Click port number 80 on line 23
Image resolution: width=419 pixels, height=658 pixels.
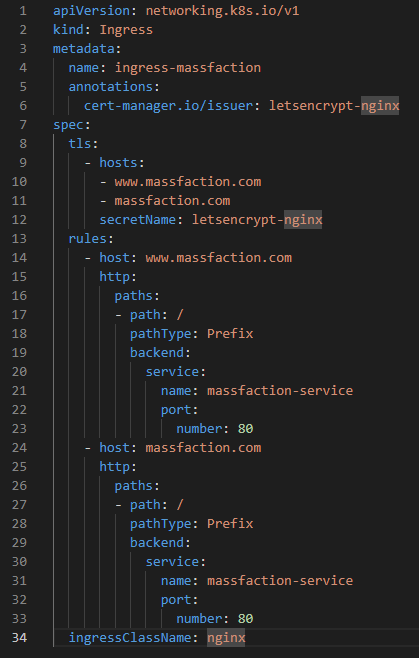(x=245, y=428)
